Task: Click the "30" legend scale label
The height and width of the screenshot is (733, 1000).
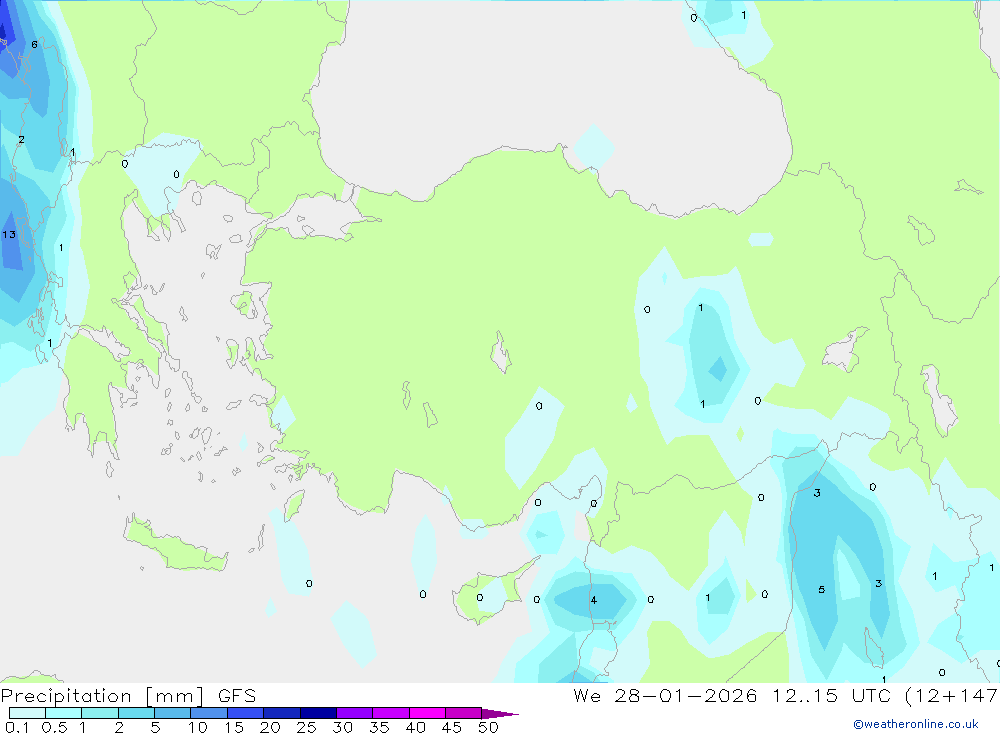Action: click(x=343, y=727)
